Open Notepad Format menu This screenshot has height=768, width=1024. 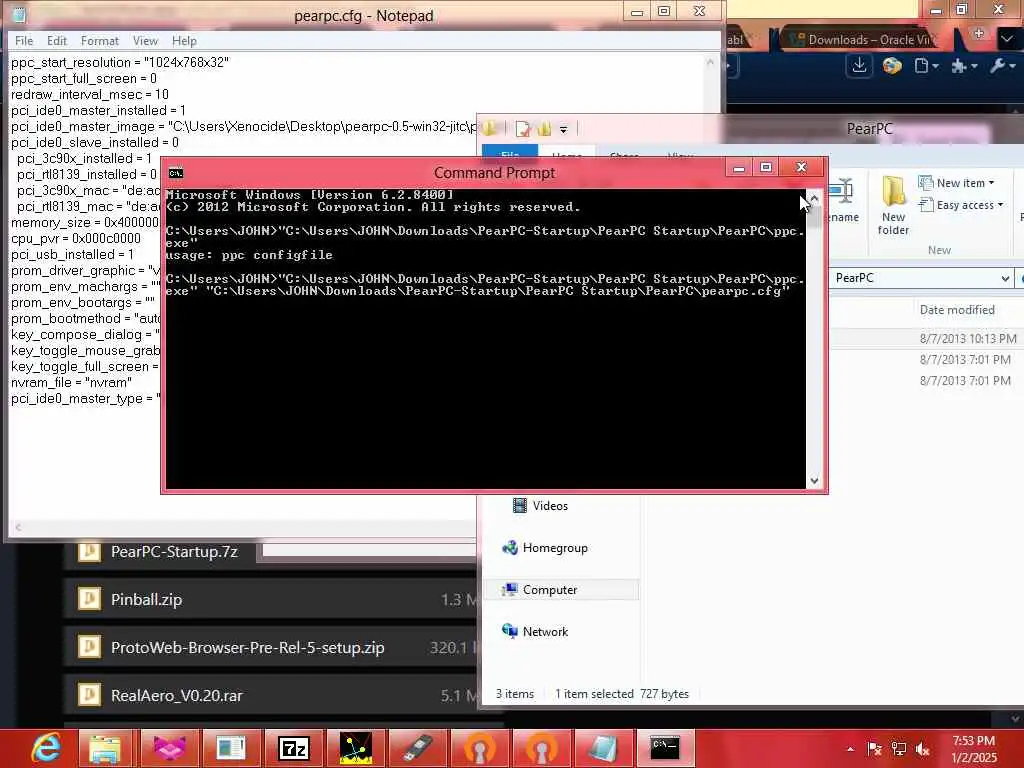pos(100,40)
